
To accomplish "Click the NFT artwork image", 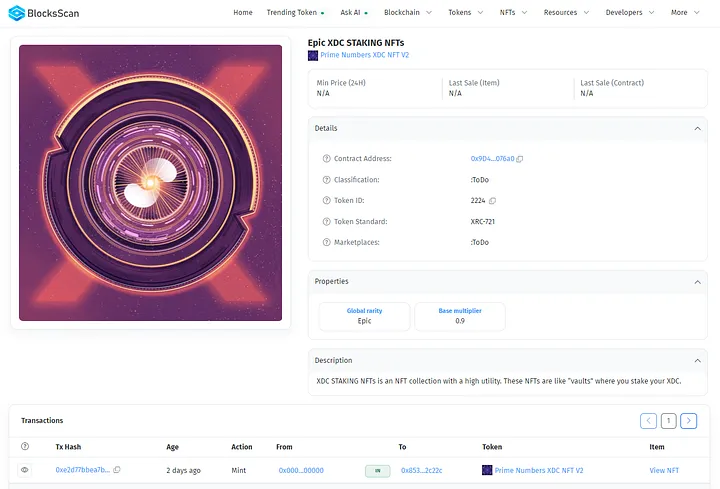I will [150, 183].
